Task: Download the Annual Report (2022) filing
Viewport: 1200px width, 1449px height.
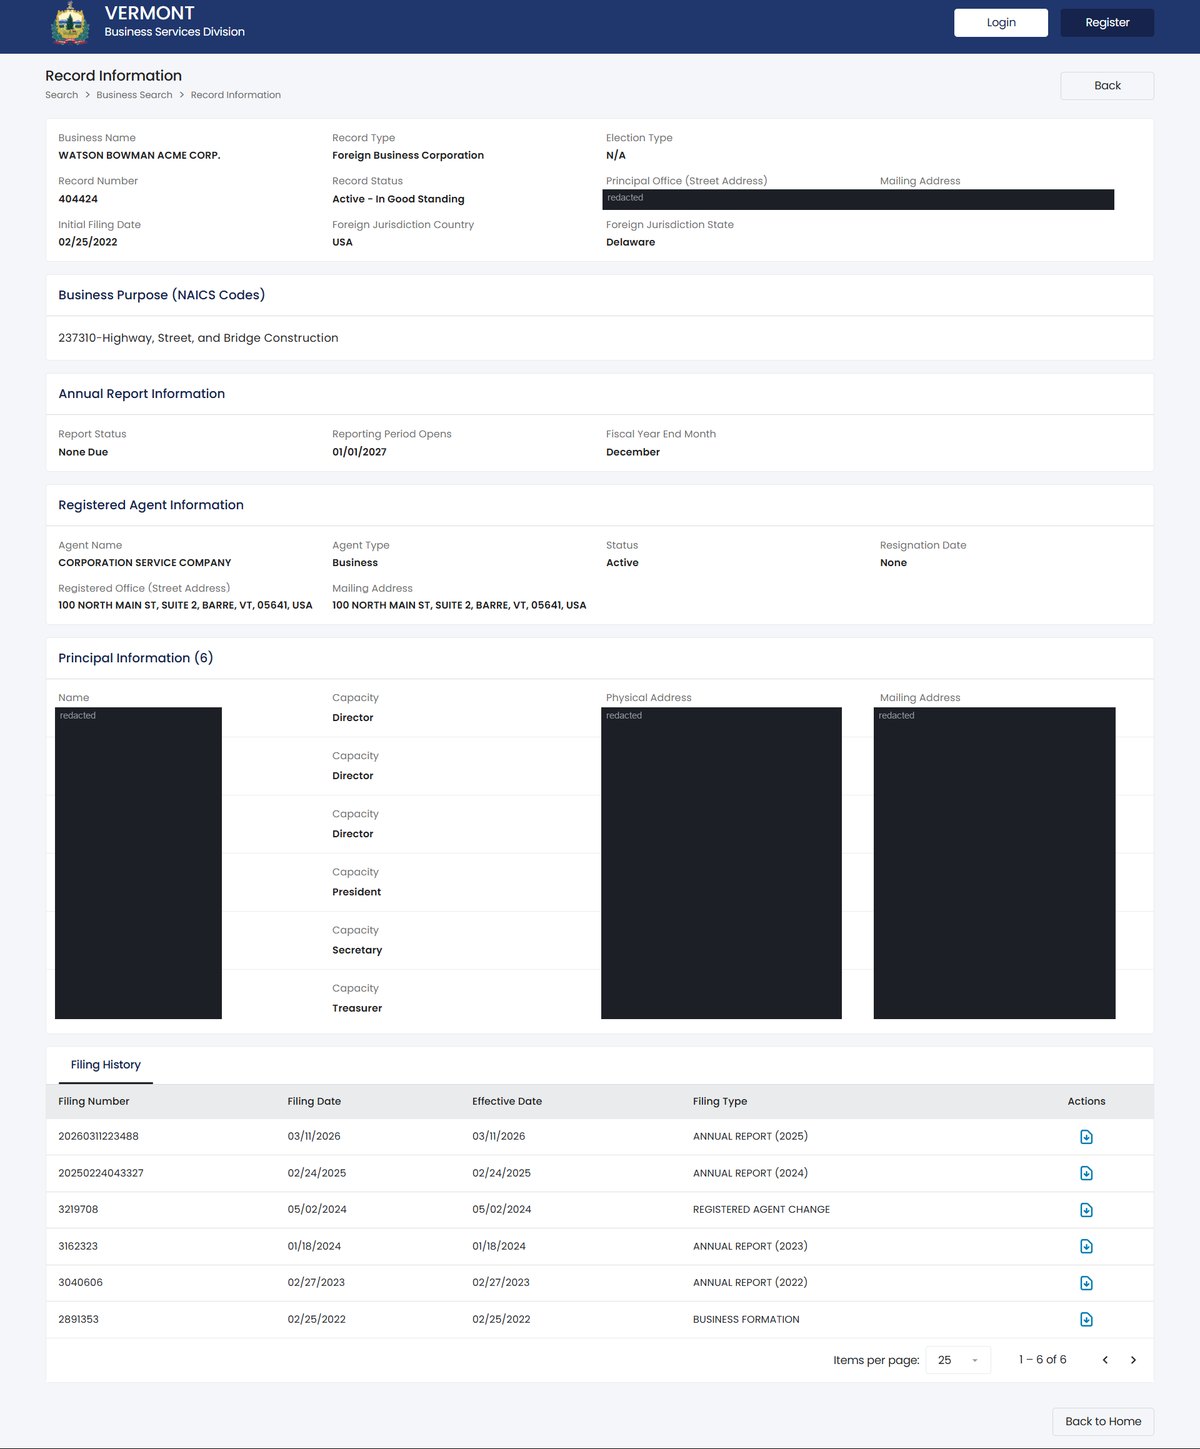Action: click(1086, 1283)
